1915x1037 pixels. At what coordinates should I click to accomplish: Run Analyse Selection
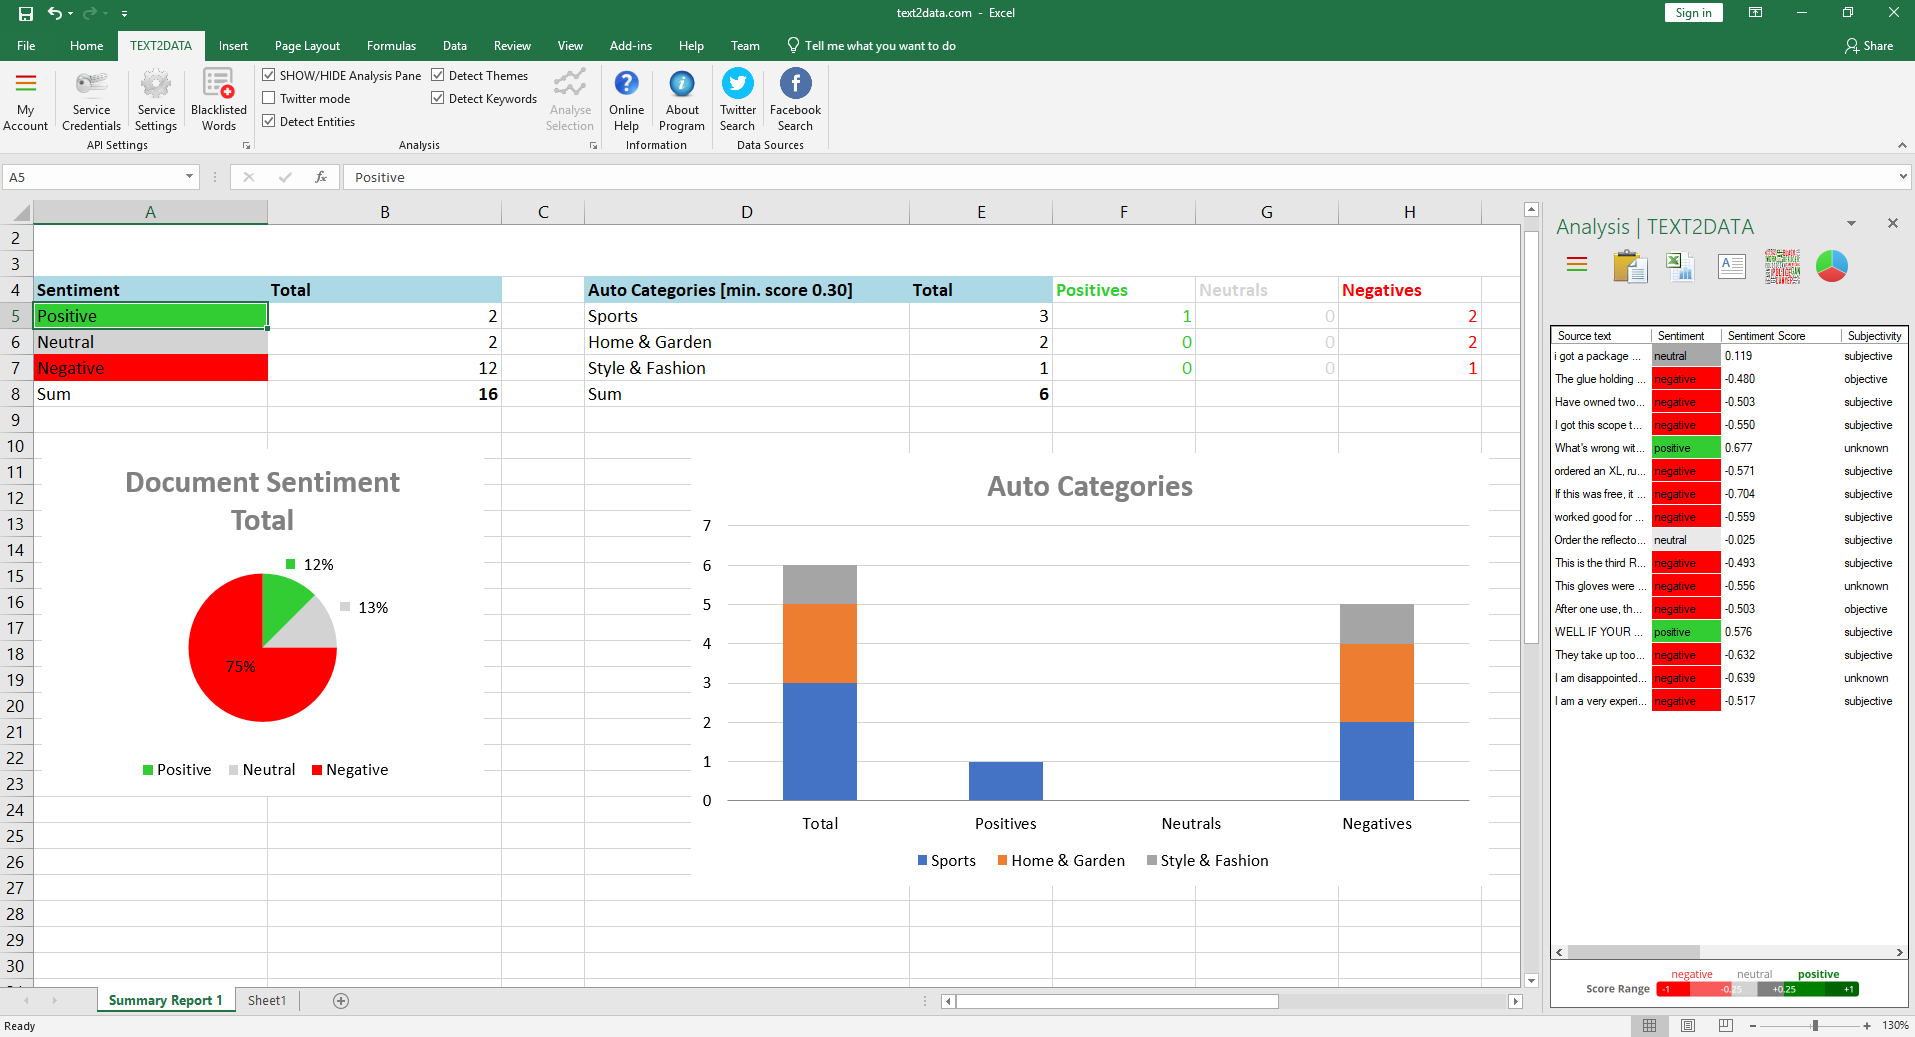(x=570, y=101)
